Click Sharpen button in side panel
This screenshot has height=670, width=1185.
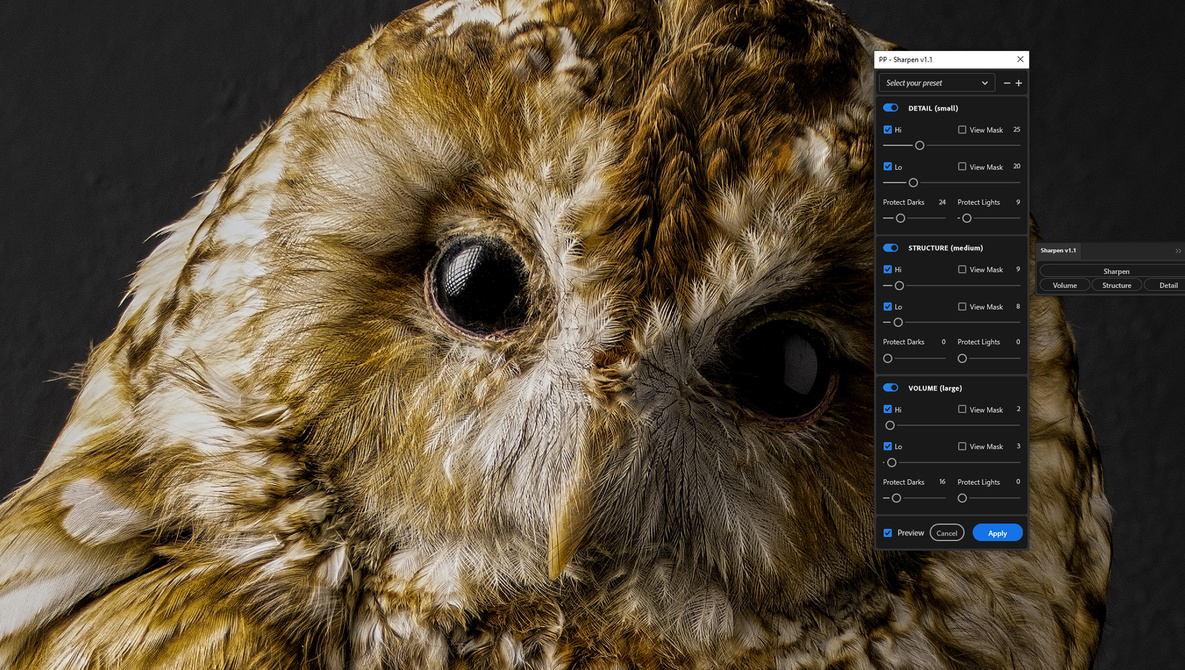(1115, 271)
